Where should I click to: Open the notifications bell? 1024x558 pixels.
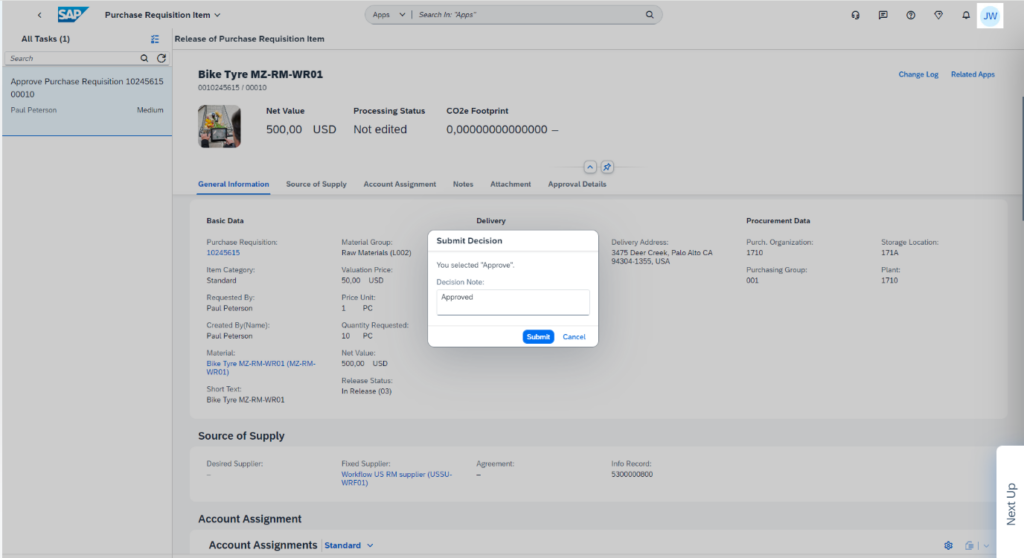click(x=966, y=15)
